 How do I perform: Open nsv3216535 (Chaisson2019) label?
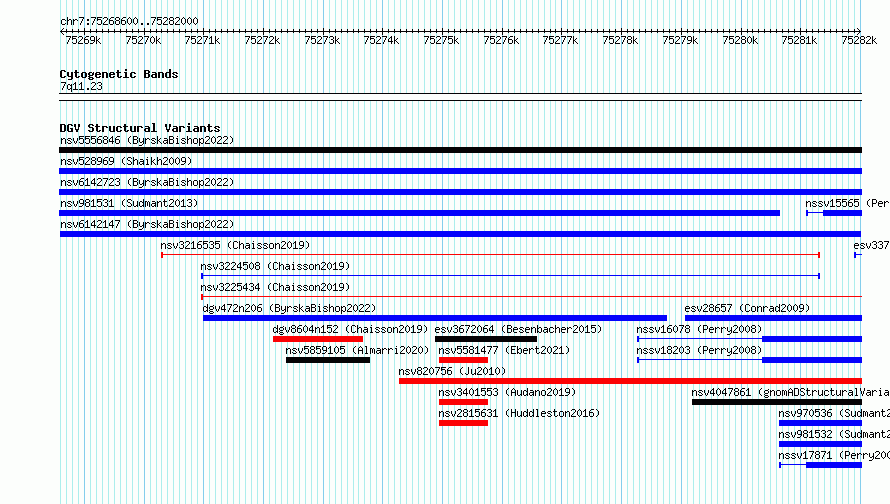(235, 245)
